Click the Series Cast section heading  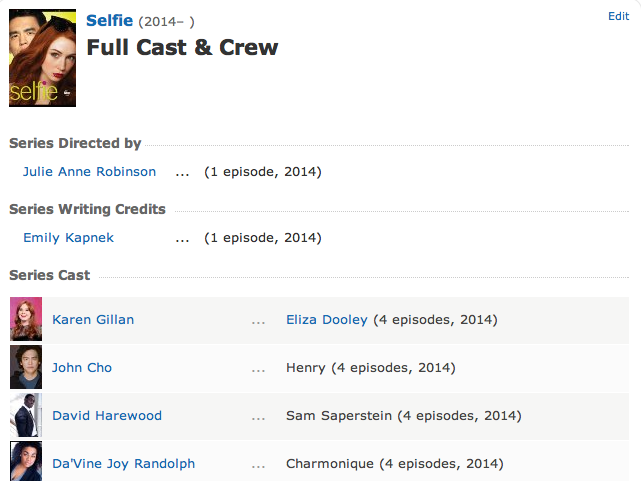point(49,275)
